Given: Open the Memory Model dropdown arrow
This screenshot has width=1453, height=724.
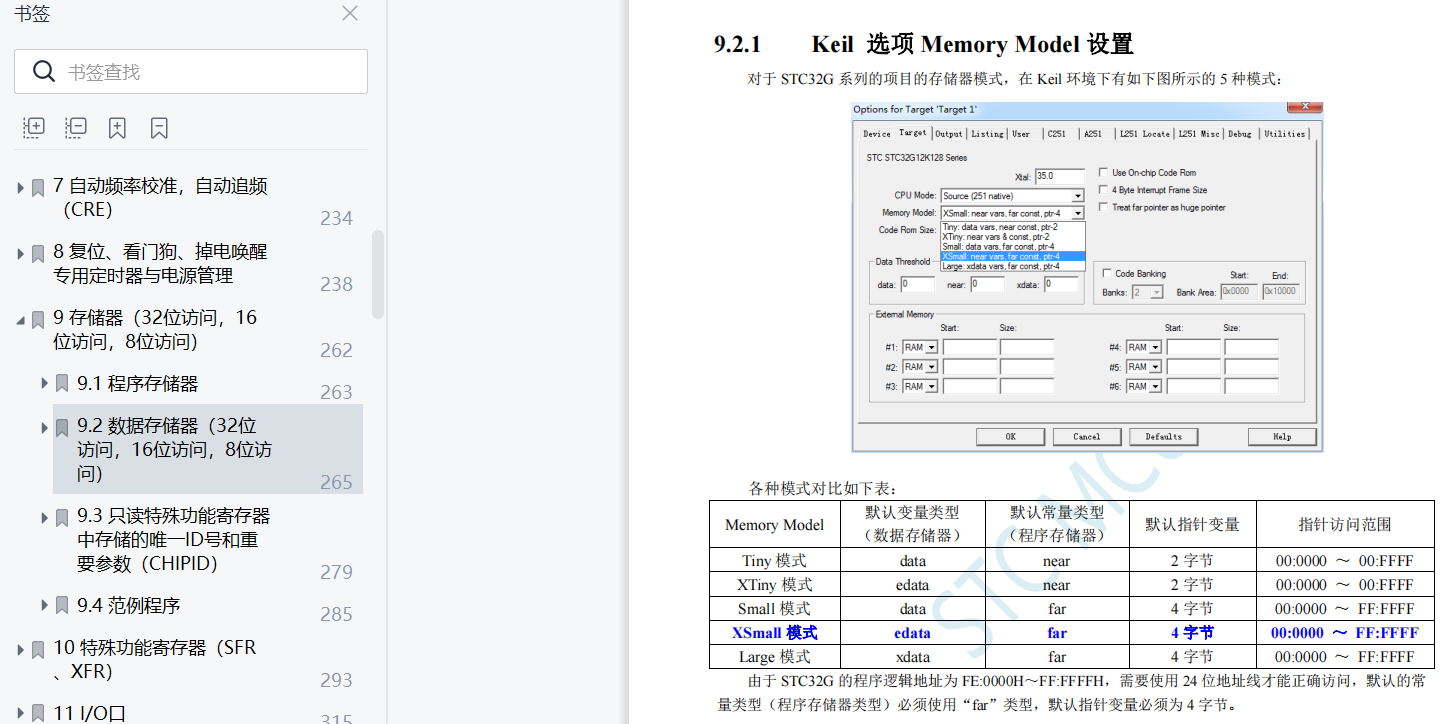Looking at the screenshot, I should [x=1078, y=213].
